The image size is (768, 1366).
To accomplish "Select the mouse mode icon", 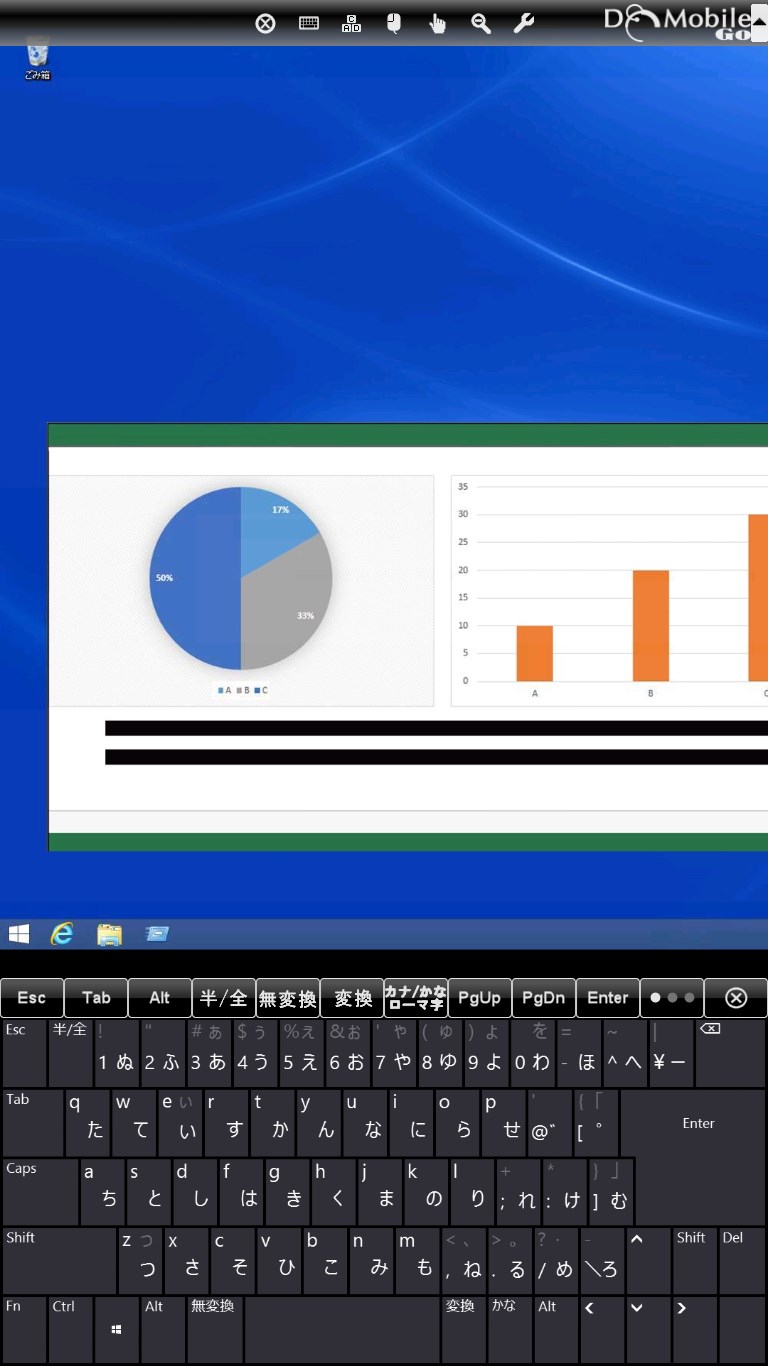I will coord(394,23).
